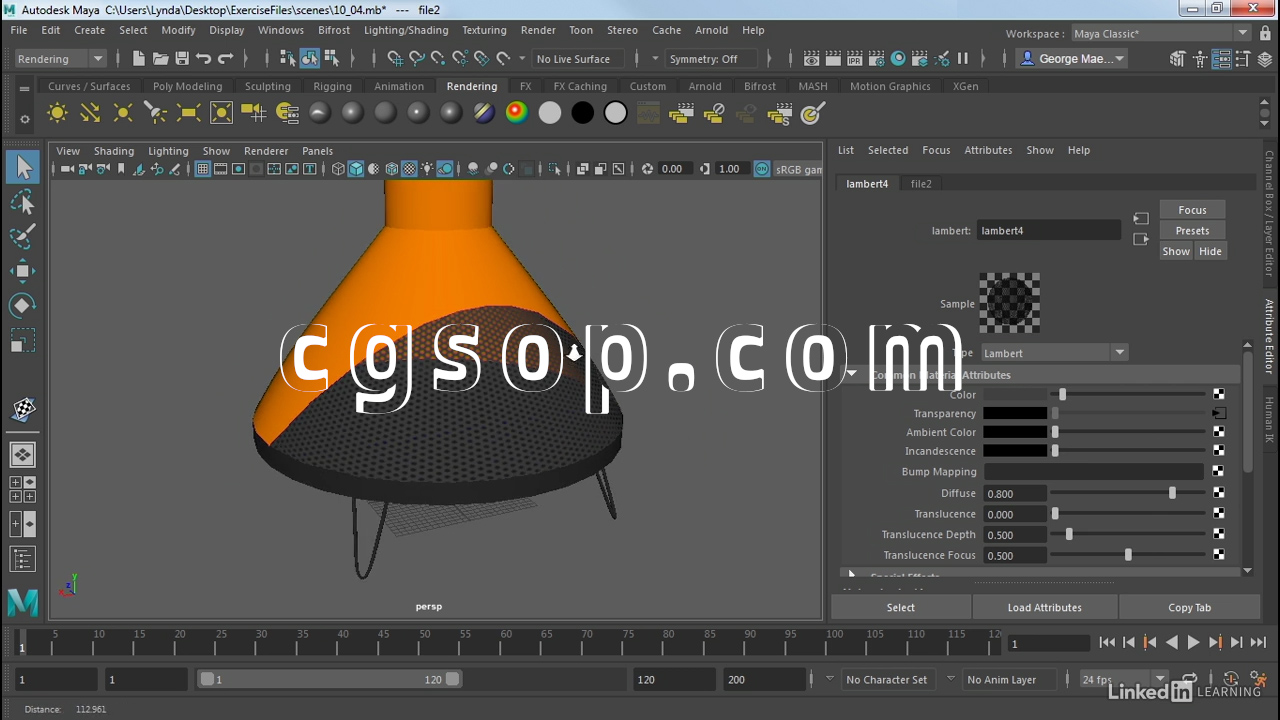Play the animation forwards
This screenshot has height=720, width=1280.
pos(1193,643)
